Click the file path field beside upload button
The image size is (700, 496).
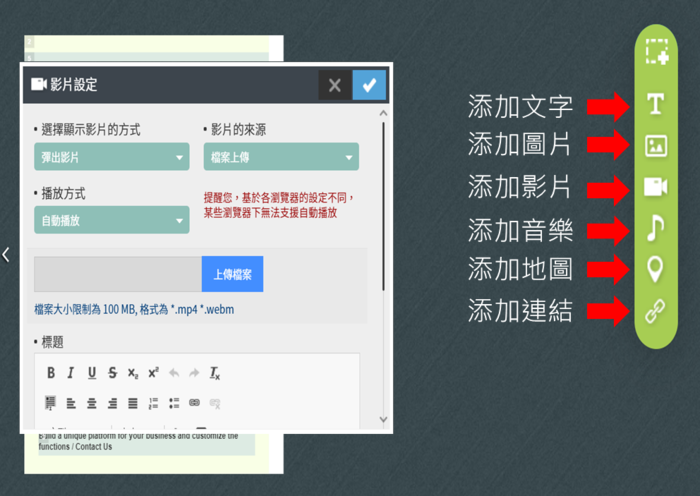118,274
